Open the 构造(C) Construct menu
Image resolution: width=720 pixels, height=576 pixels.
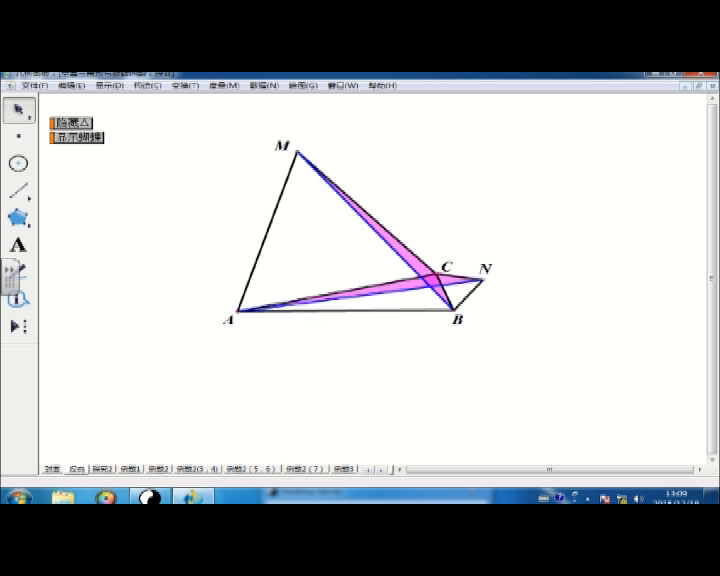click(147, 86)
